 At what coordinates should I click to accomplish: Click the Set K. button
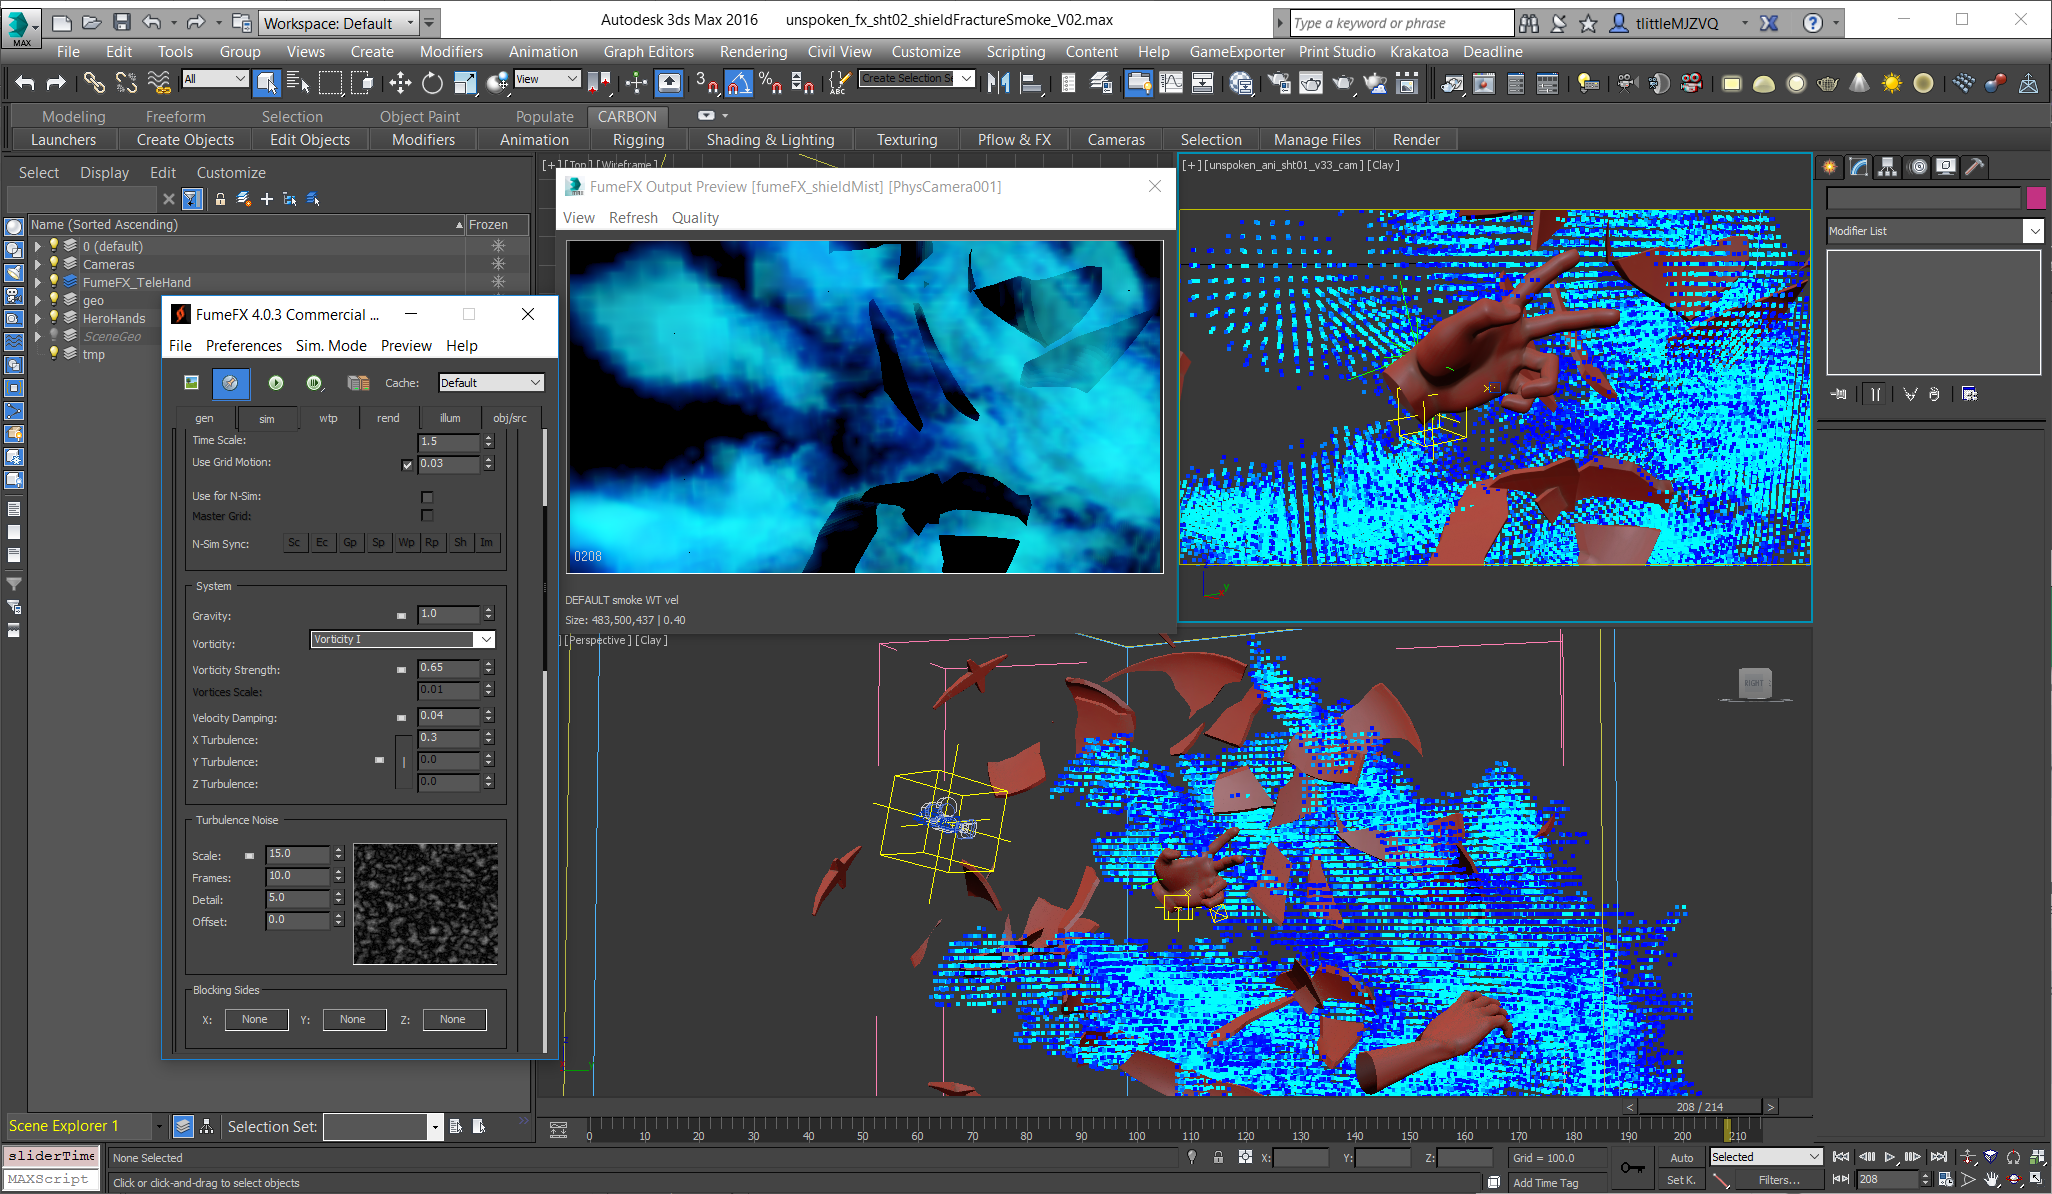coord(1682,1180)
